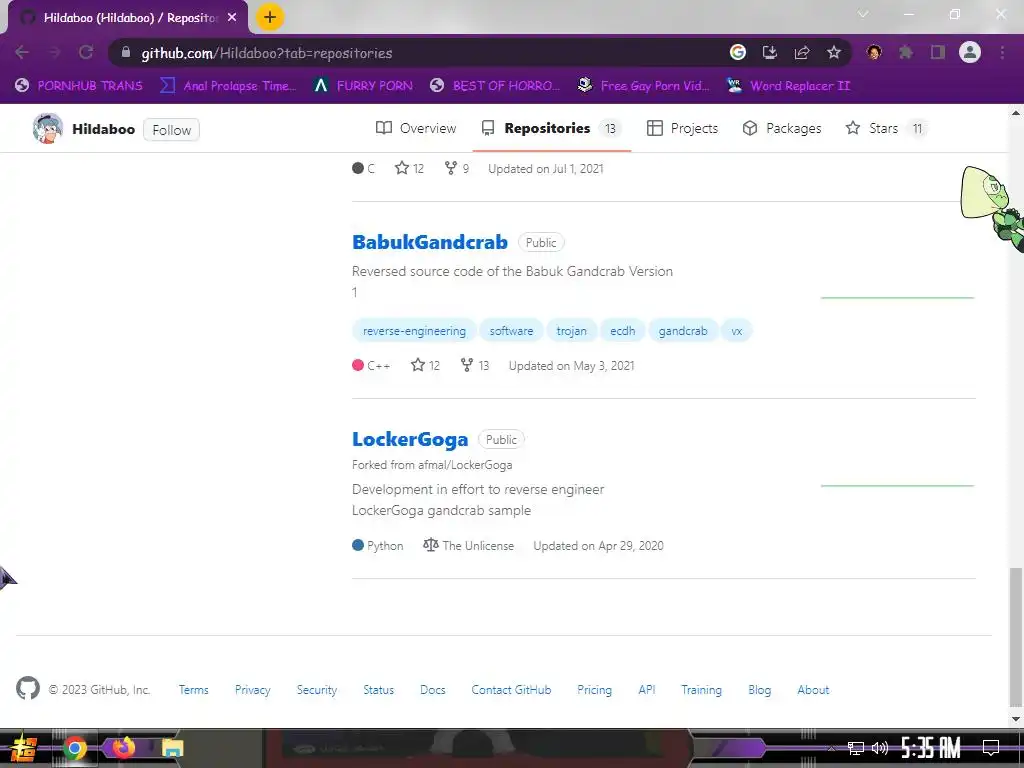Open the Packages tab

click(782, 128)
